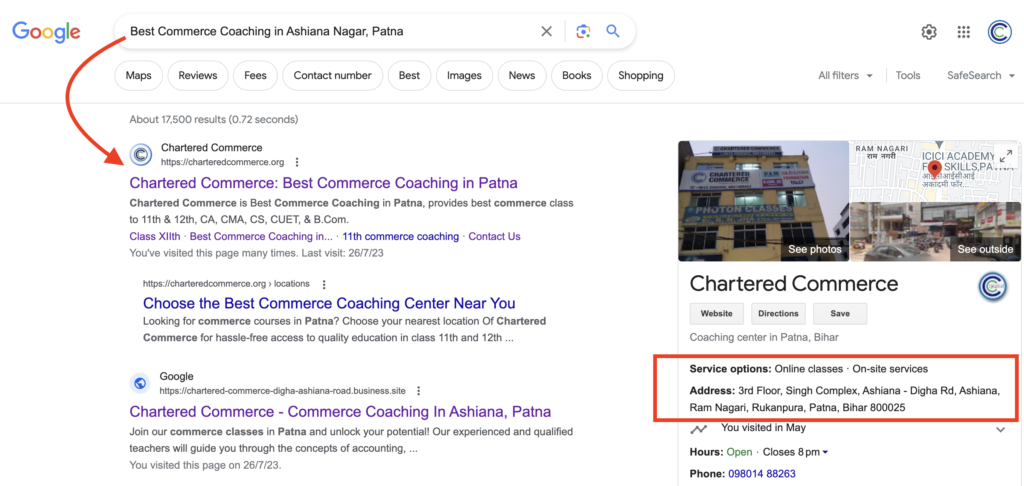The width and height of the screenshot is (1024, 486).
Task: Click the Website button in knowledge panel
Action: click(x=717, y=314)
